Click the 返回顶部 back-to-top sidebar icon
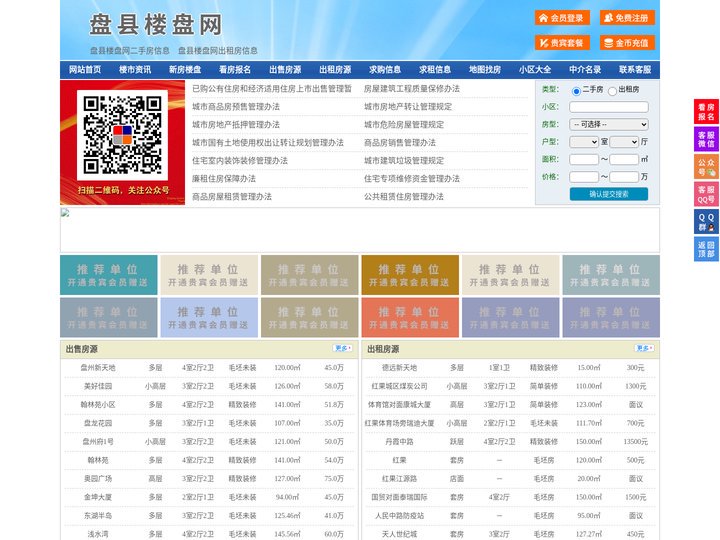The height and width of the screenshot is (540, 720). tap(706, 249)
